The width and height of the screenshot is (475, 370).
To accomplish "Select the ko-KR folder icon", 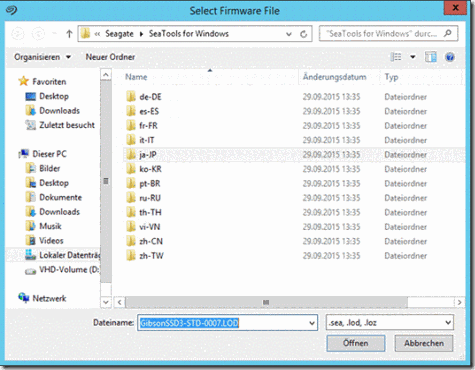I will tap(131, 169).
